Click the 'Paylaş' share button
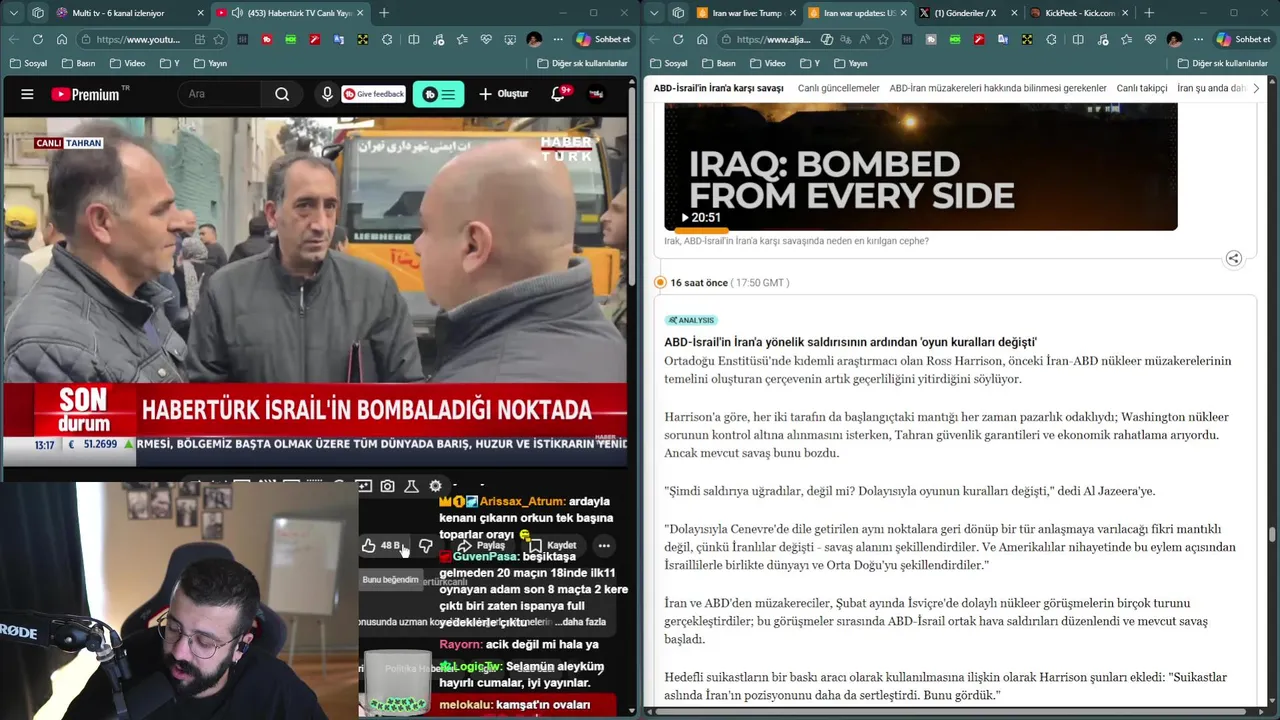1280x720 pixels. [481, 545]
